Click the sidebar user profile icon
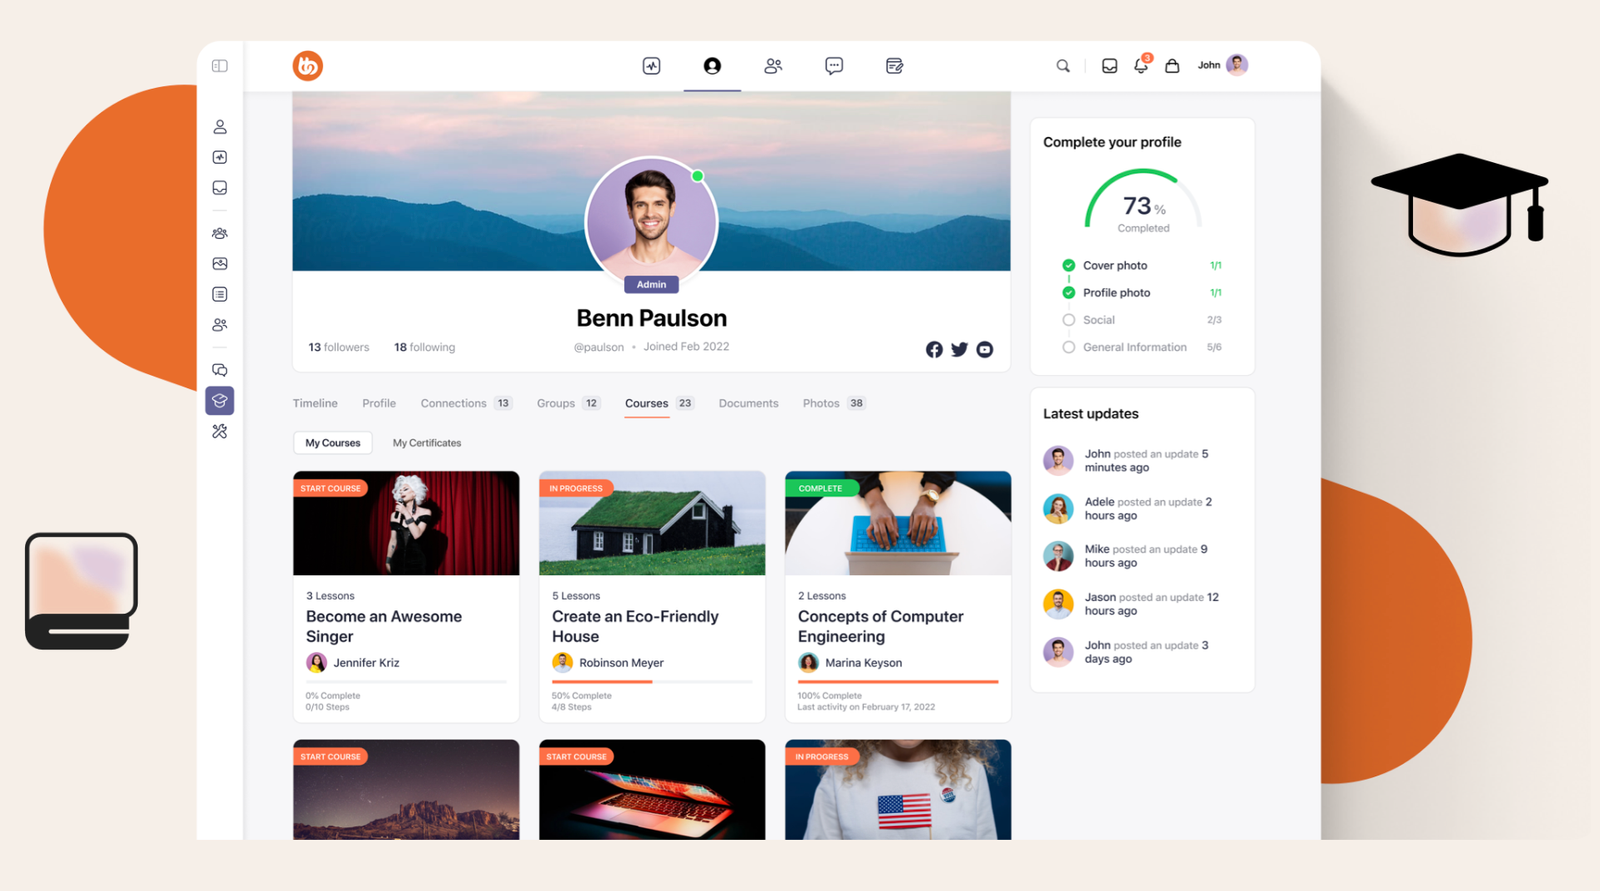1600x891 pixels. pyautogui.click(x=220, y=127)
